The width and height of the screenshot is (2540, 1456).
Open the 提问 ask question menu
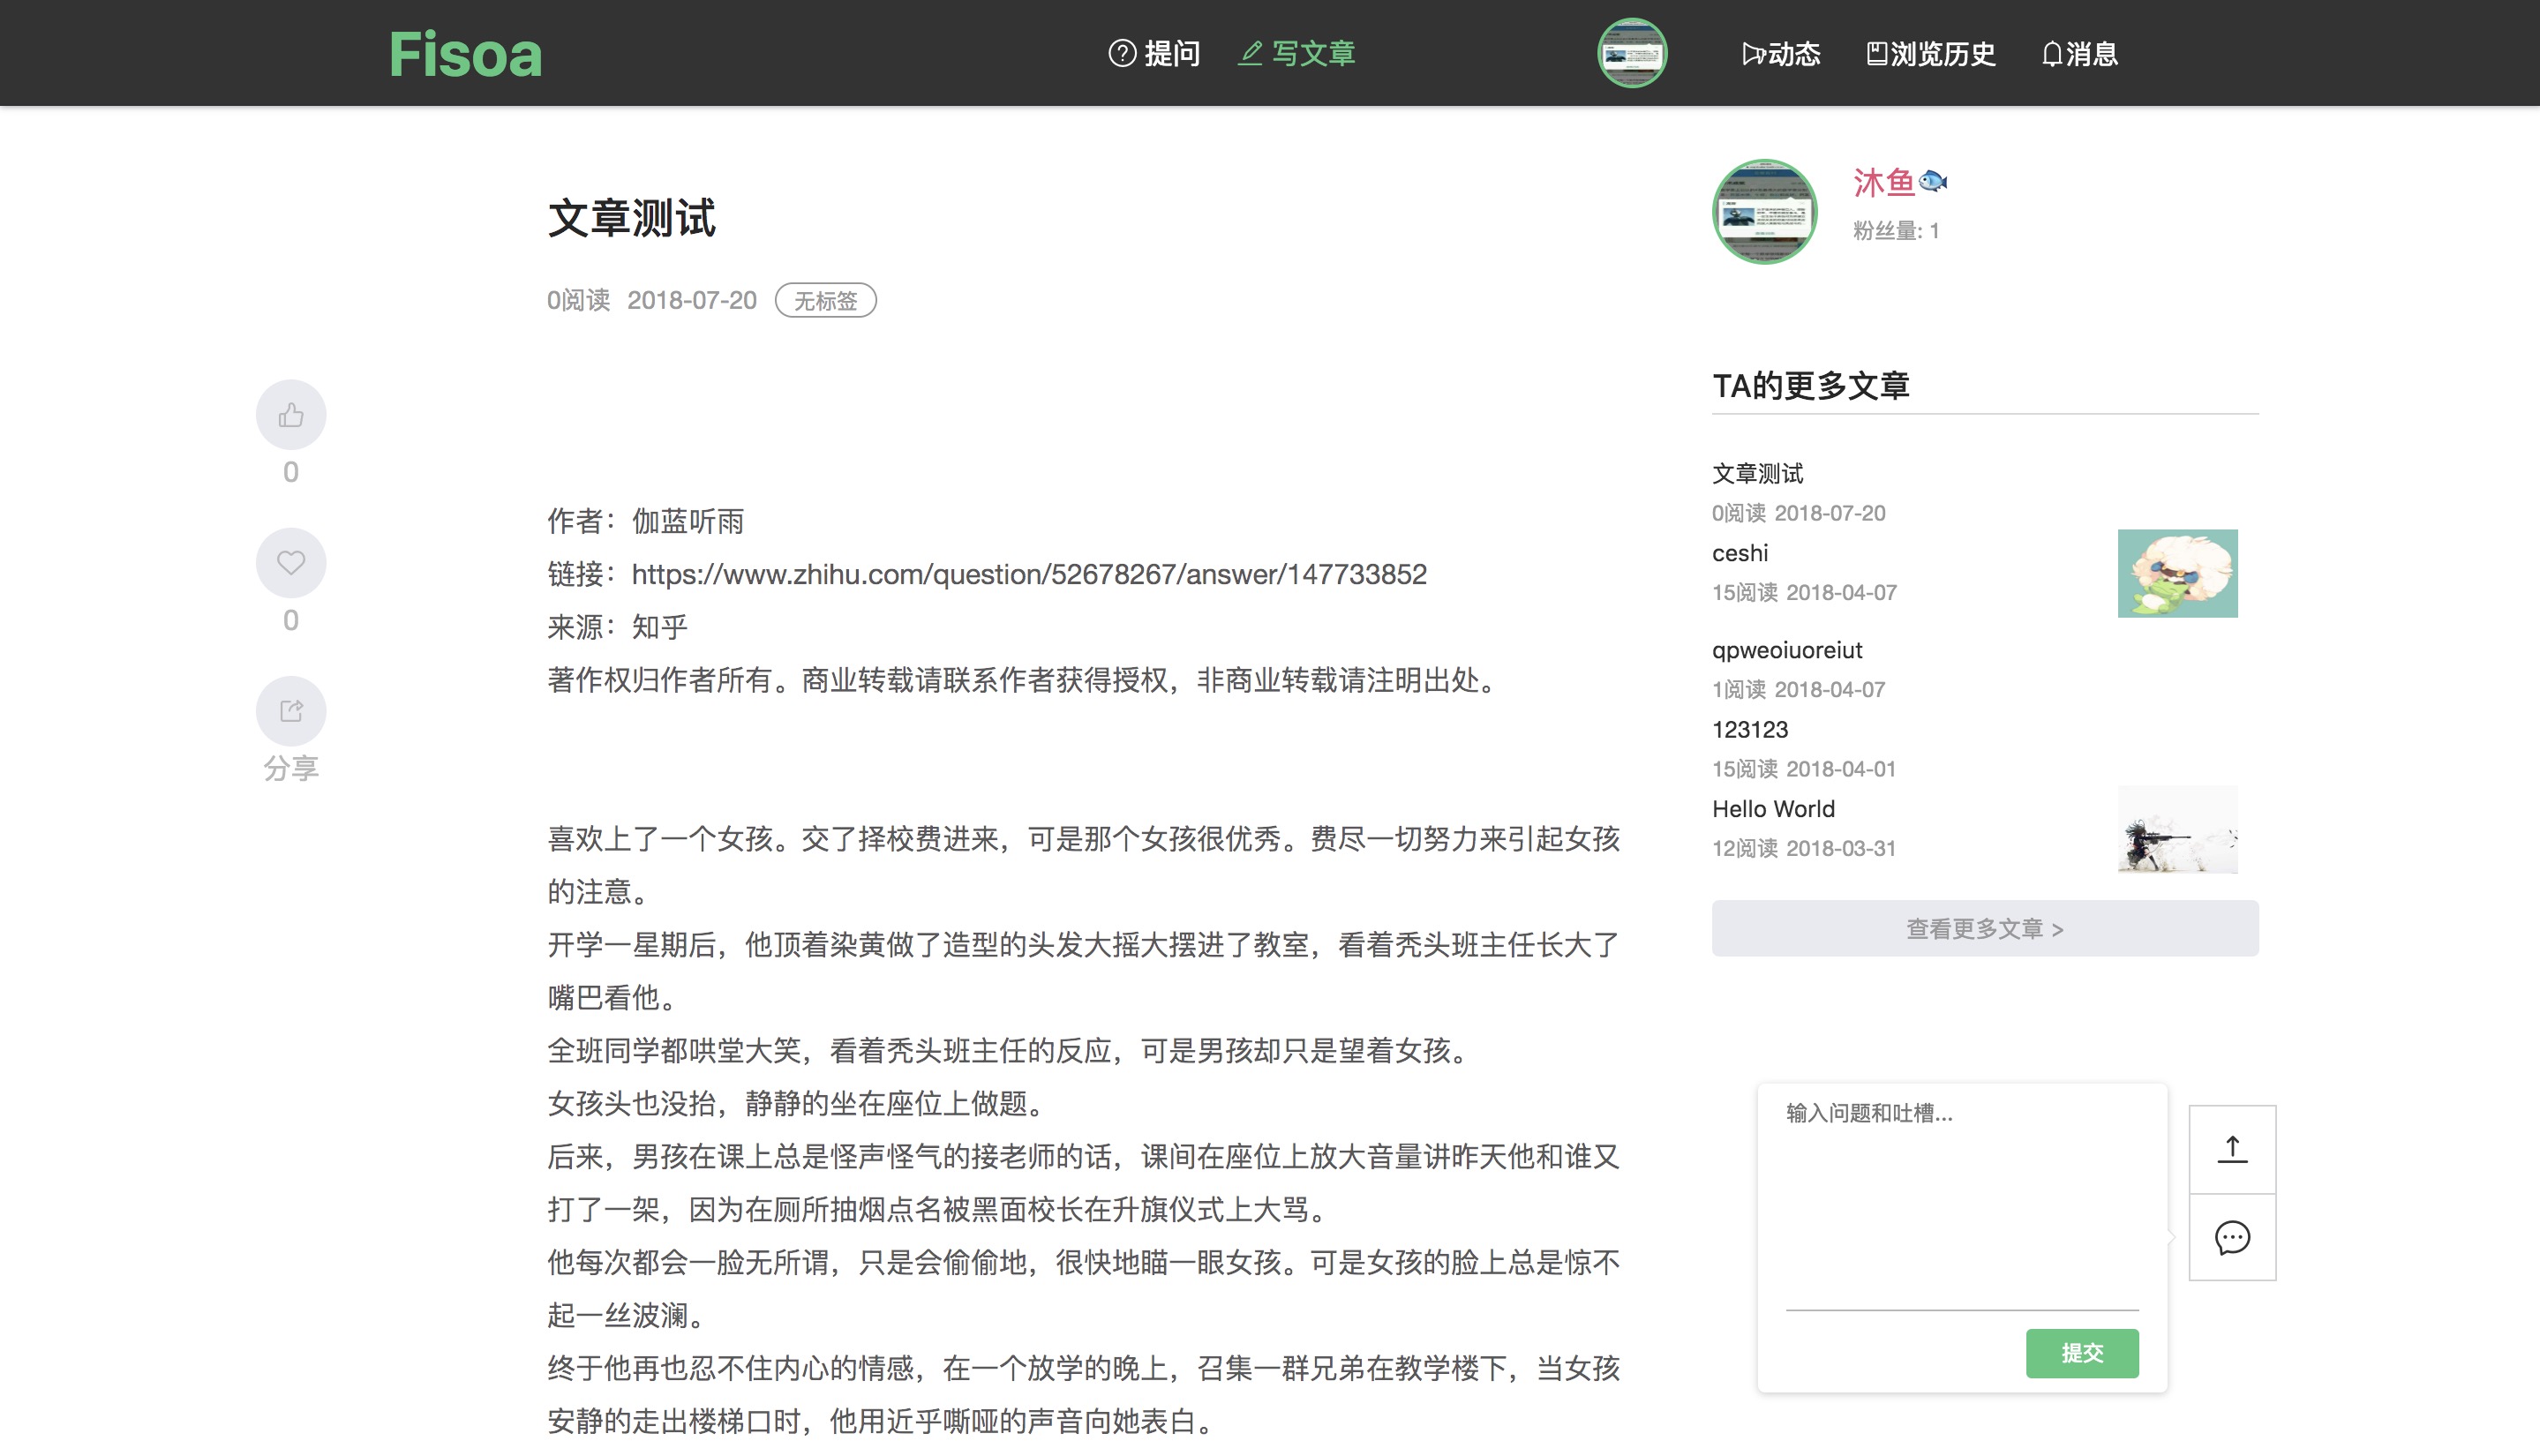(x=1154, y=53)
